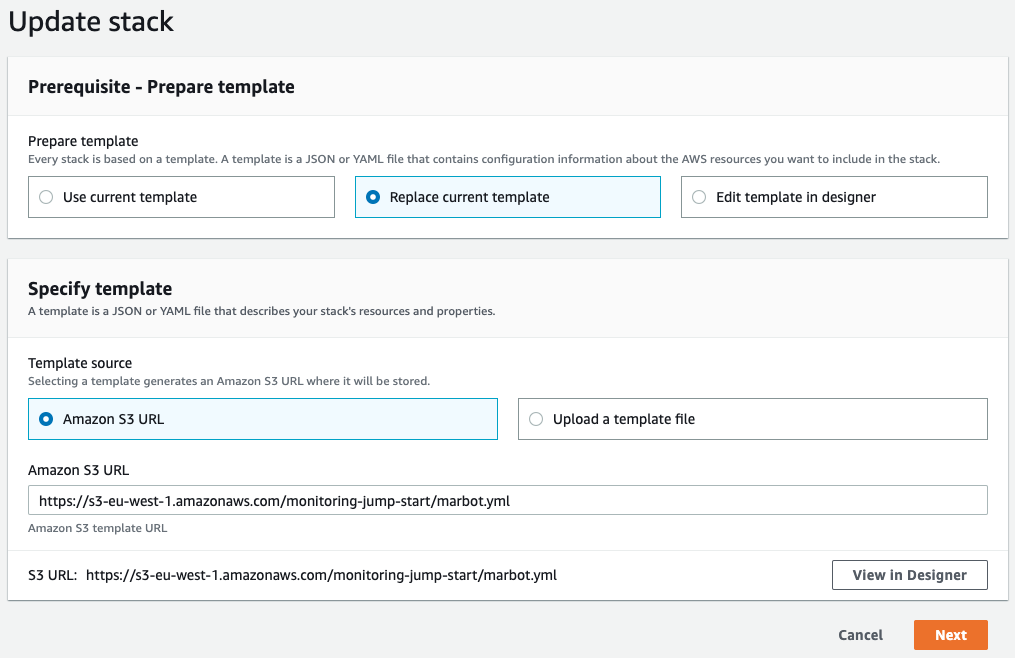Click the Prerequisite - Prepare template heading
The height and width of the screenshot is (658, 1015).
[161, 87]
